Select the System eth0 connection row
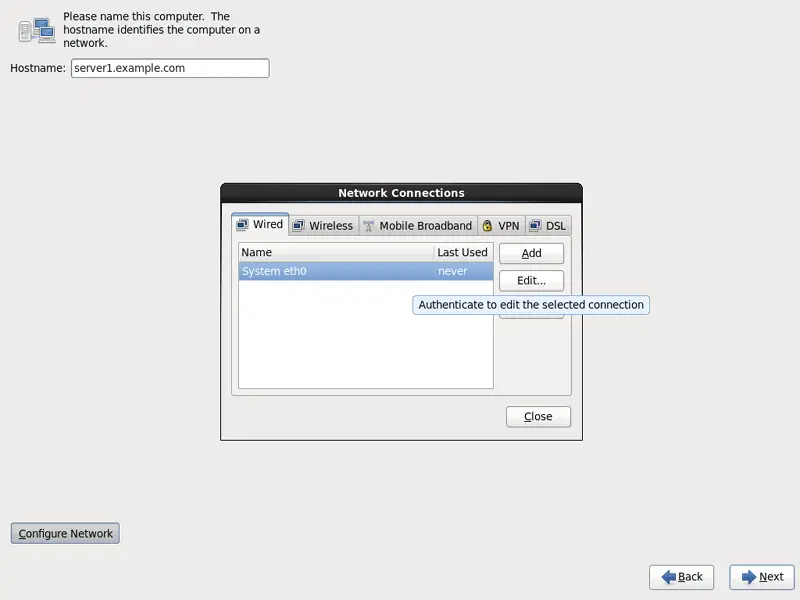The image size is (800, 600). (336, 271)
